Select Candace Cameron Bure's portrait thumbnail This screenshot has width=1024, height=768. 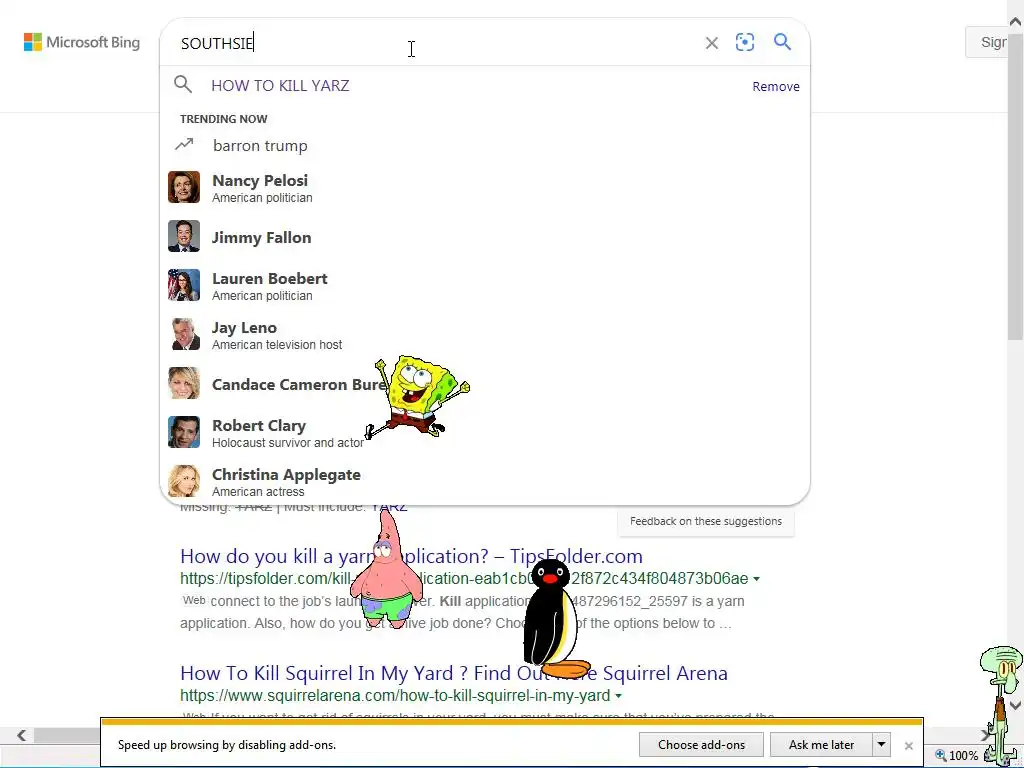(x=184, y=383)
